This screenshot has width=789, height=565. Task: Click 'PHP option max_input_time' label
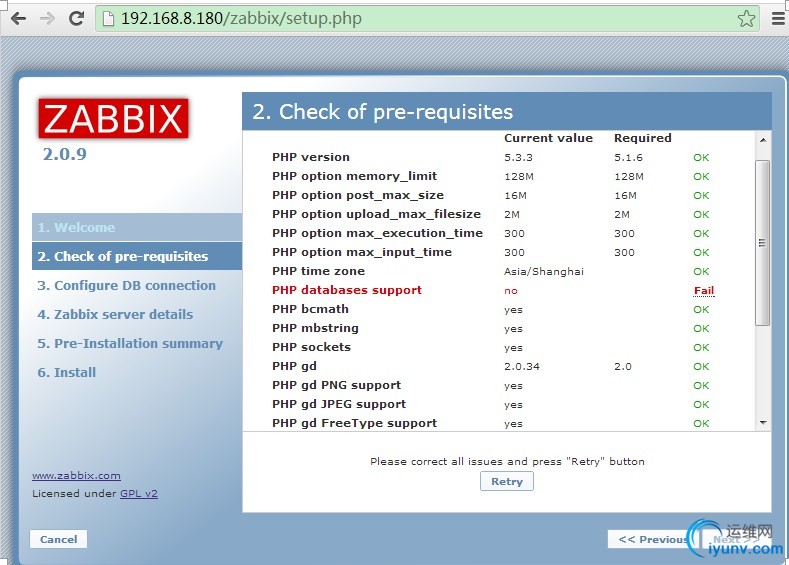362,252
